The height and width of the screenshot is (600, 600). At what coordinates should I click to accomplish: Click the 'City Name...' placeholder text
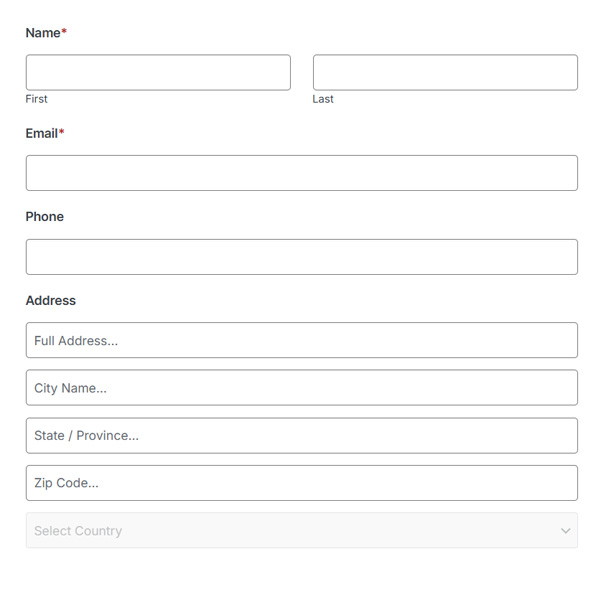[x=70, y=388]
